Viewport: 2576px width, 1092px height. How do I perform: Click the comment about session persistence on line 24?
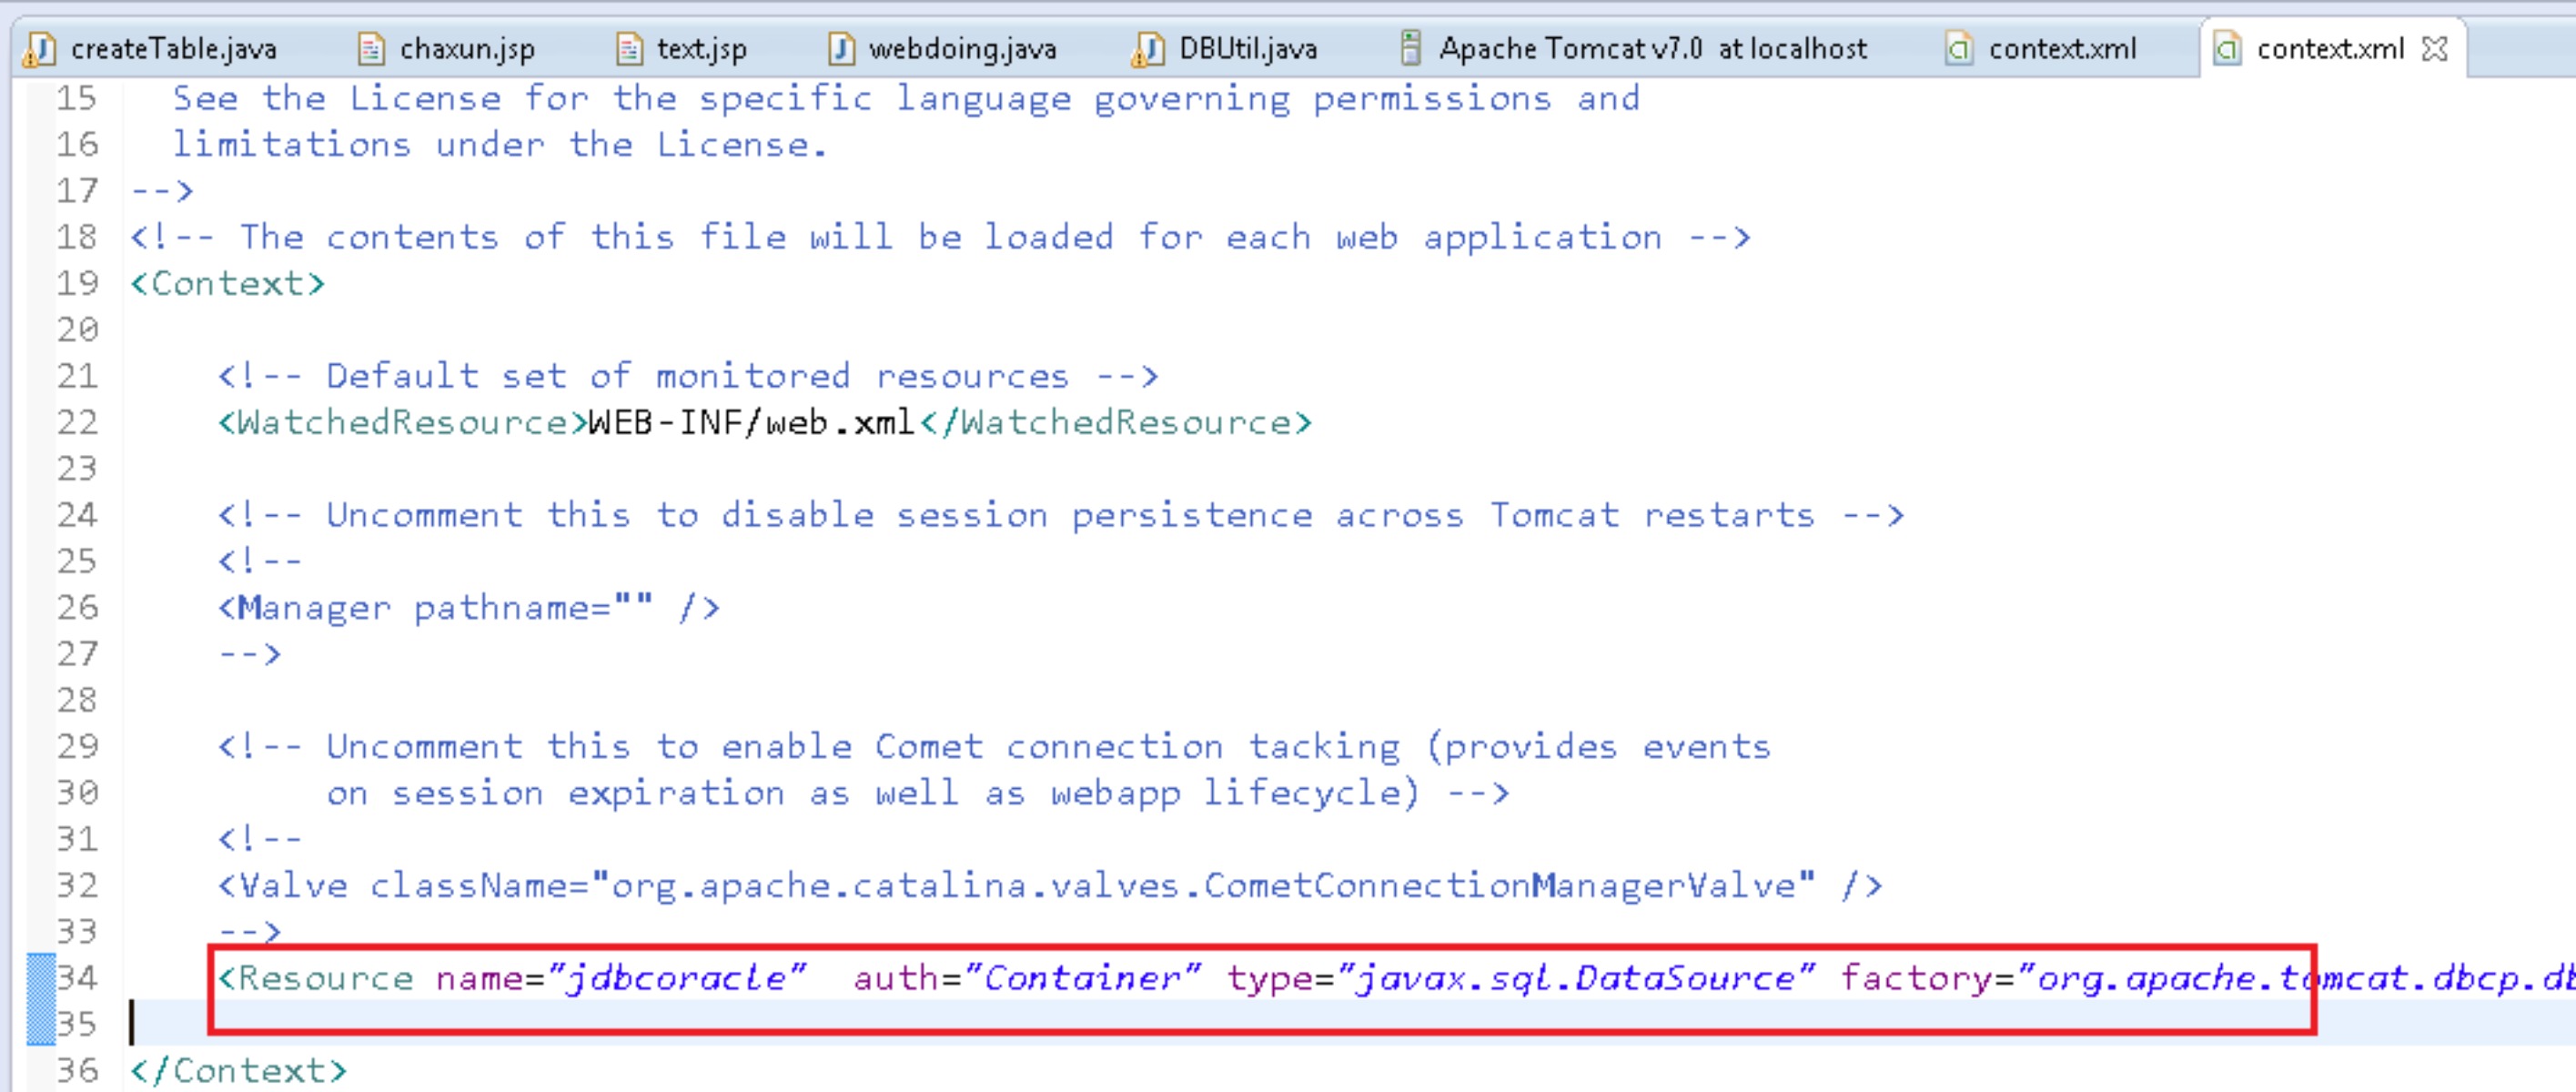(1061, 515)
